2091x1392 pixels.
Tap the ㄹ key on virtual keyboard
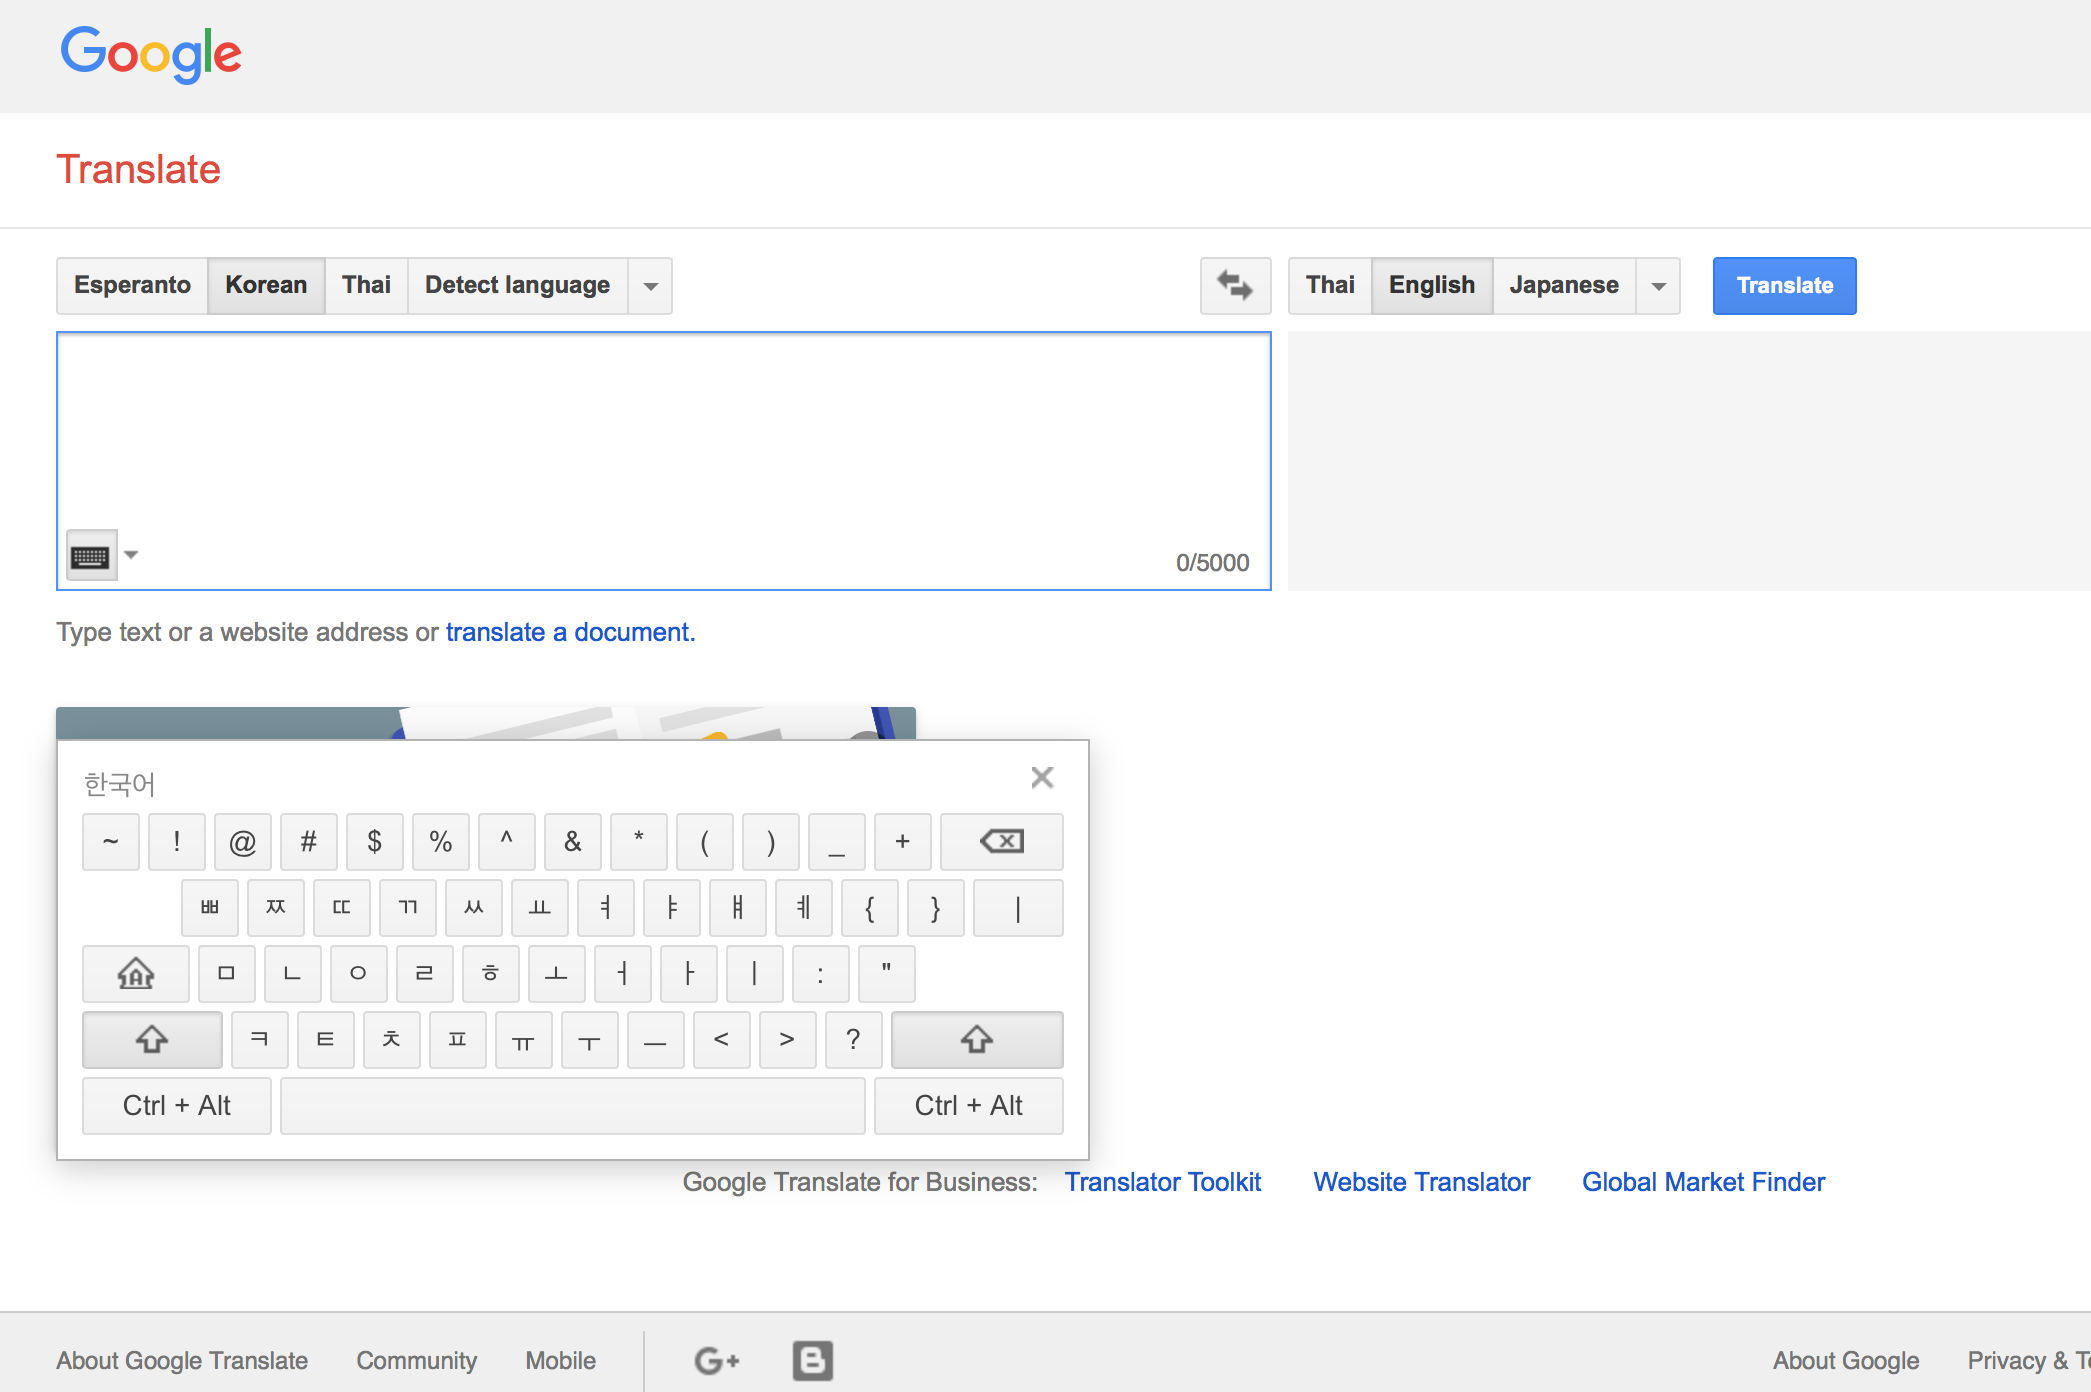click(x=425, y=973)
